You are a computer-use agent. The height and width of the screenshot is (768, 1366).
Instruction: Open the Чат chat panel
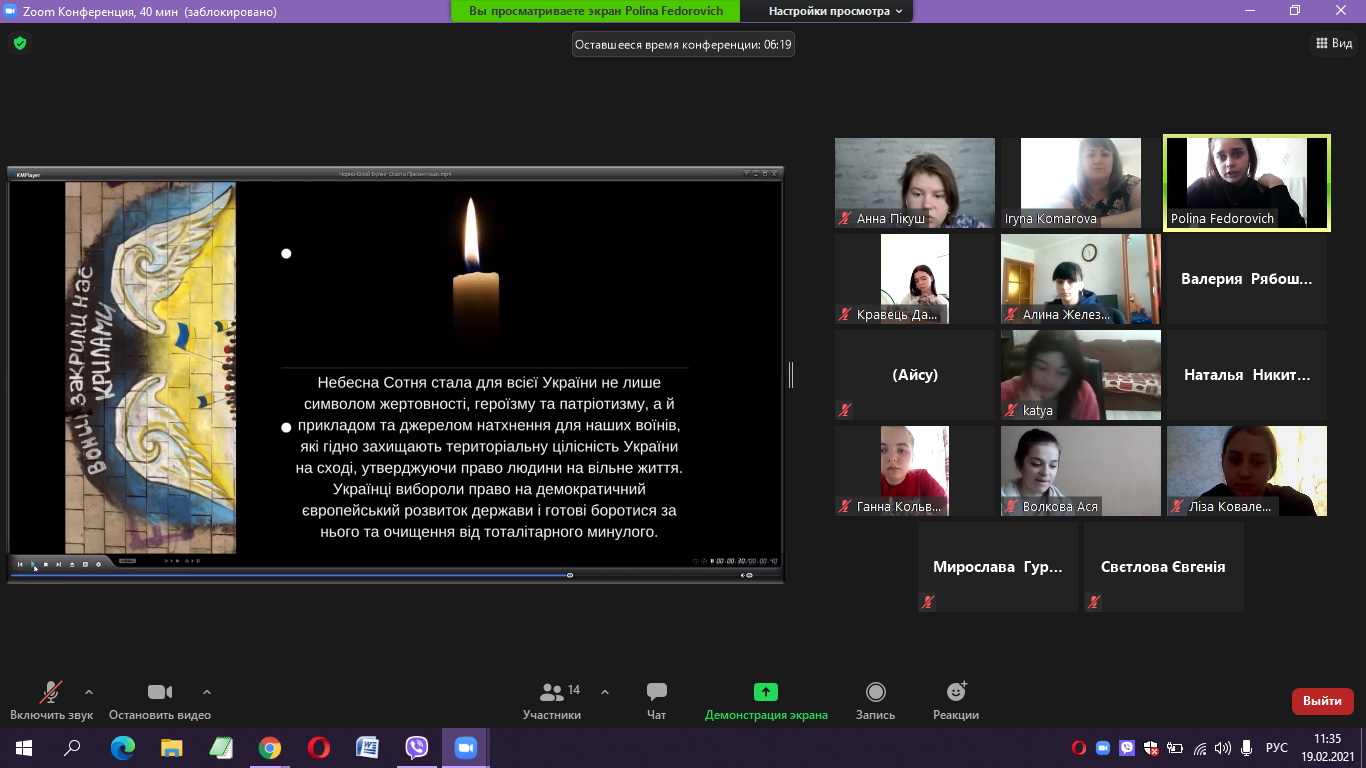click(657, 701)
